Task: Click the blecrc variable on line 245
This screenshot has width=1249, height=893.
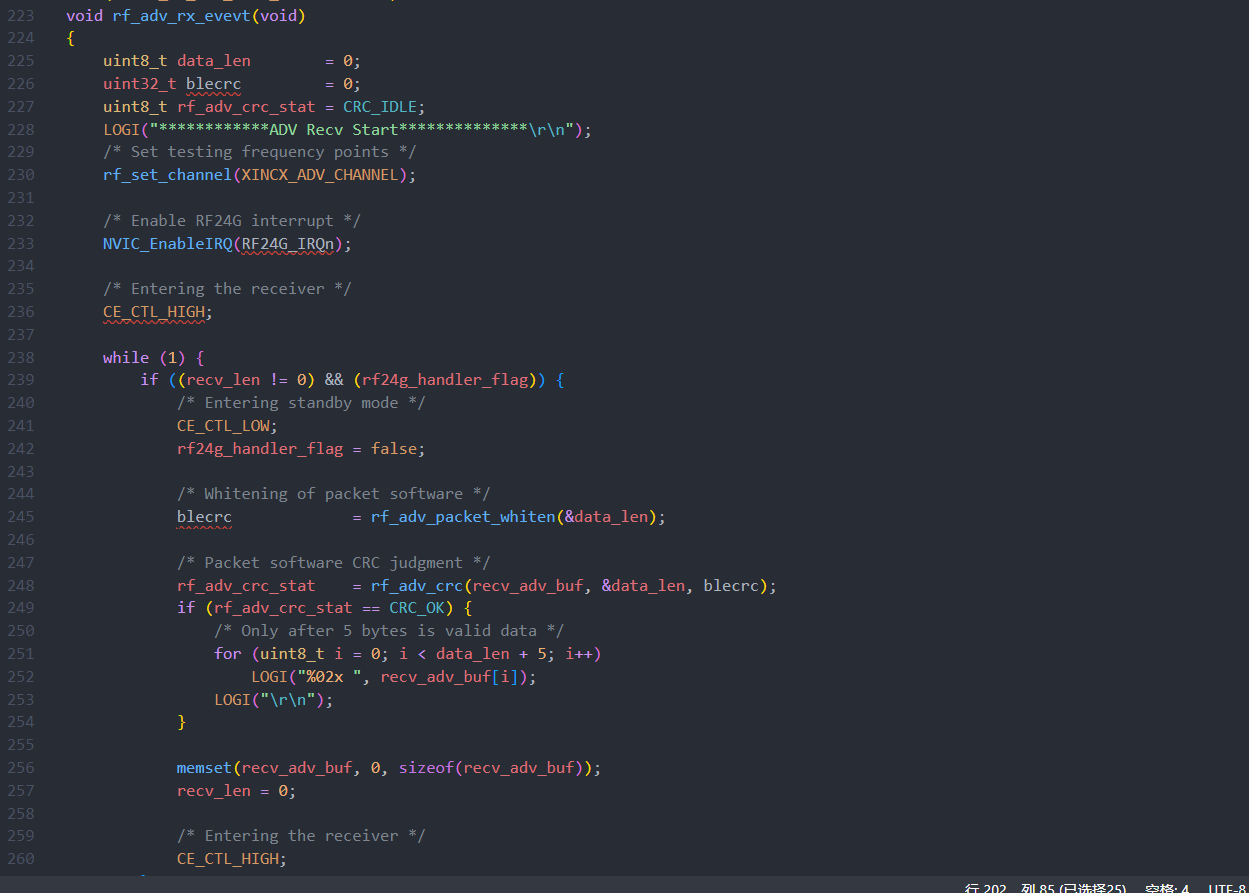Action: 204,516
